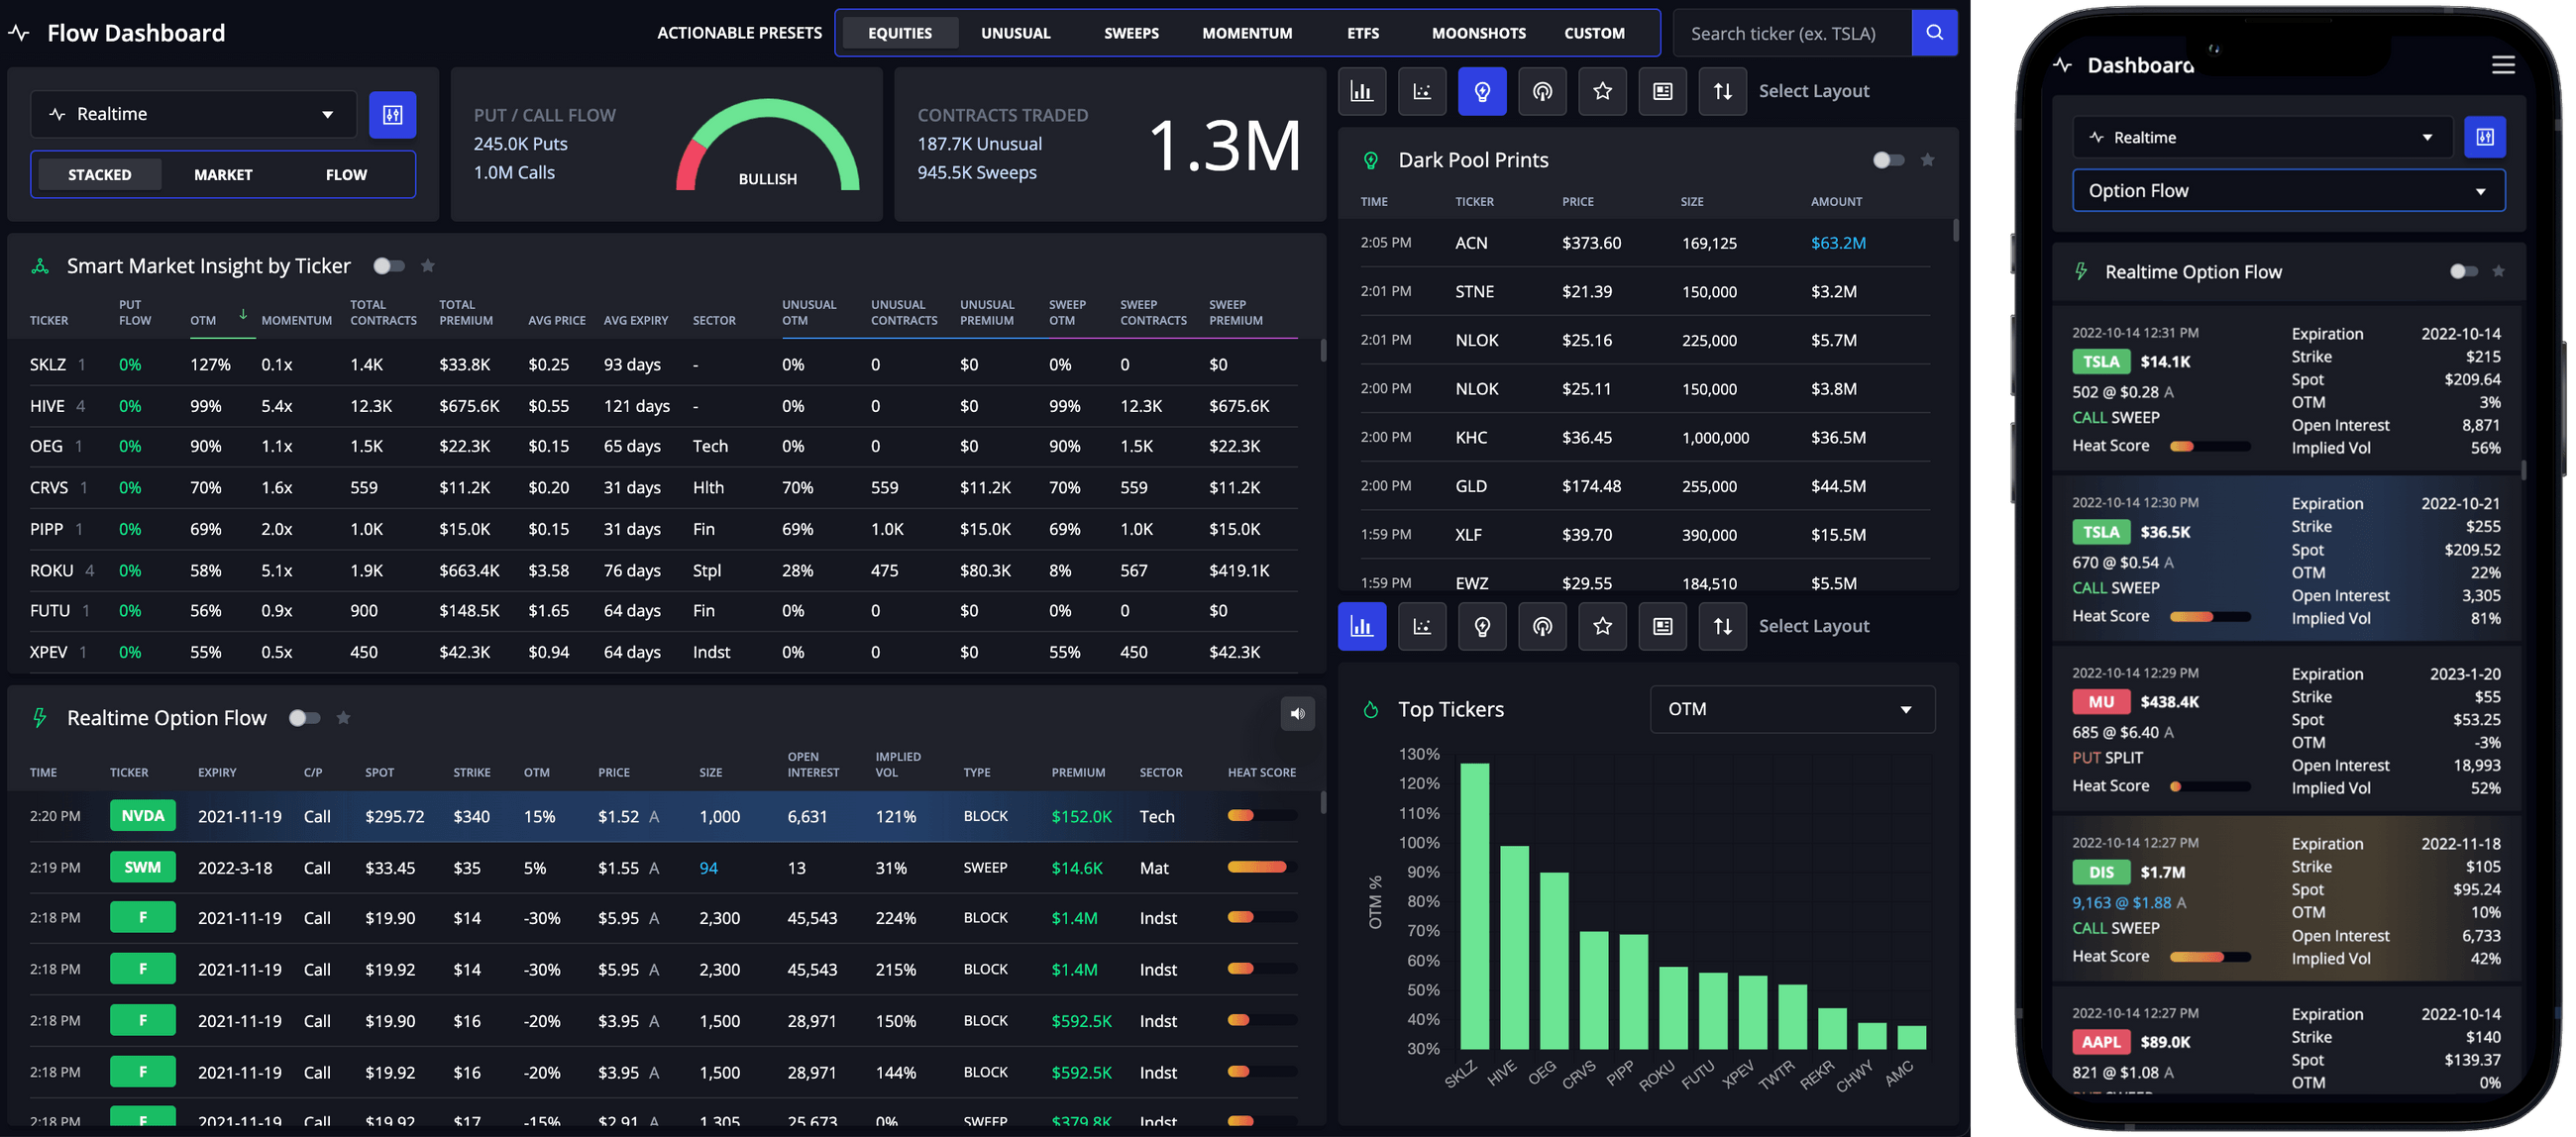The height and width of the screenshot is (1137, 2576).
Task: Toggle the Smart Market Insight by Ticker switch
Action: click(388, 266)
